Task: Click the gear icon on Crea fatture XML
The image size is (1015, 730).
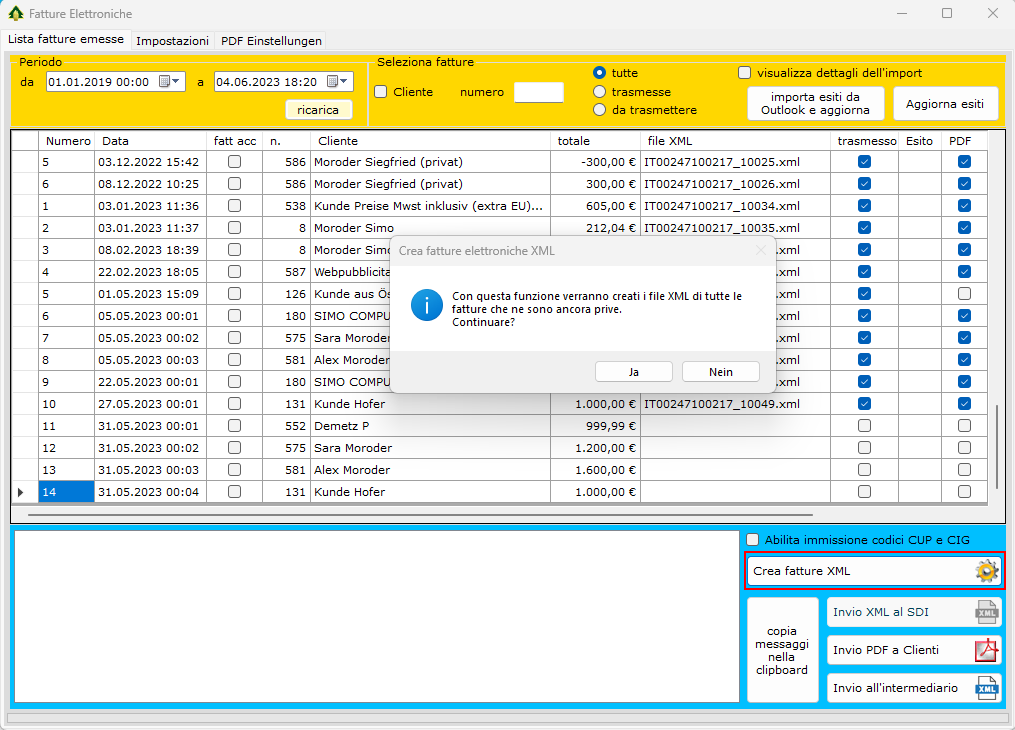Action: (986, 571)
